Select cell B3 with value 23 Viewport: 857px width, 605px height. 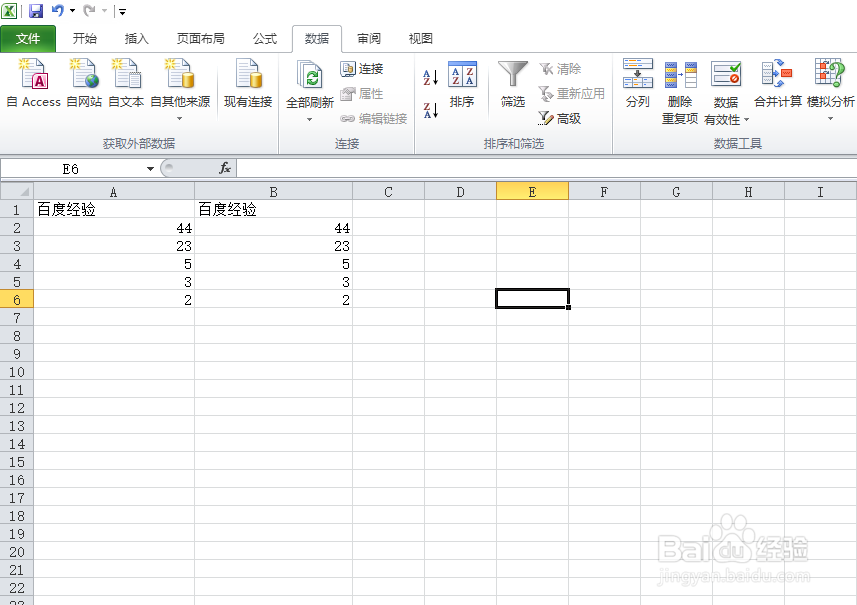273,246
